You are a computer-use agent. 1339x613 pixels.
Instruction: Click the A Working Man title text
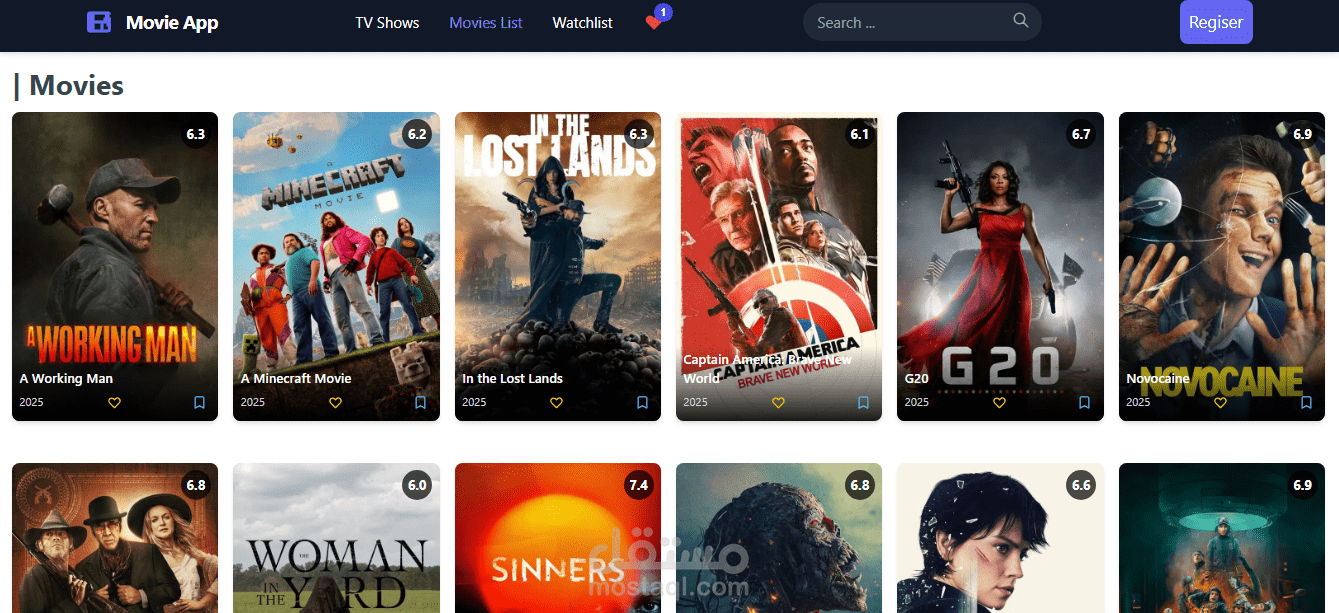pyautogui.click(x=66, y=379)
